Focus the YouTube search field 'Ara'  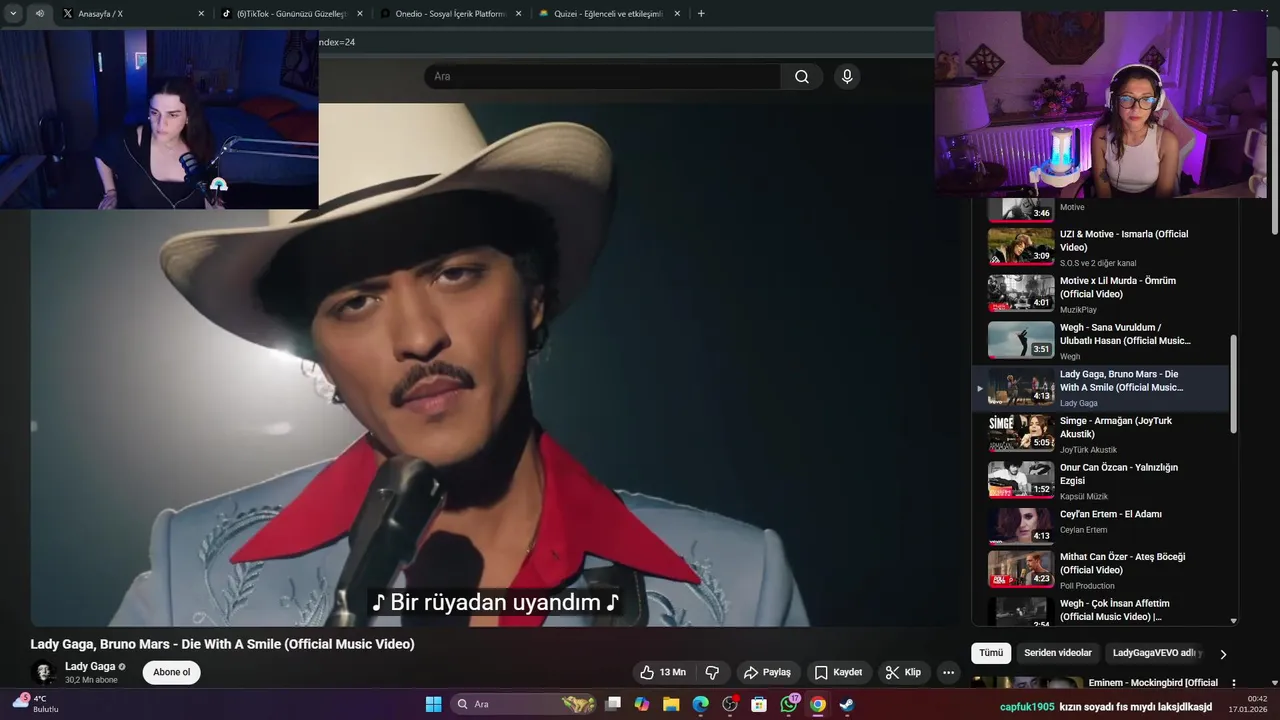603,77
